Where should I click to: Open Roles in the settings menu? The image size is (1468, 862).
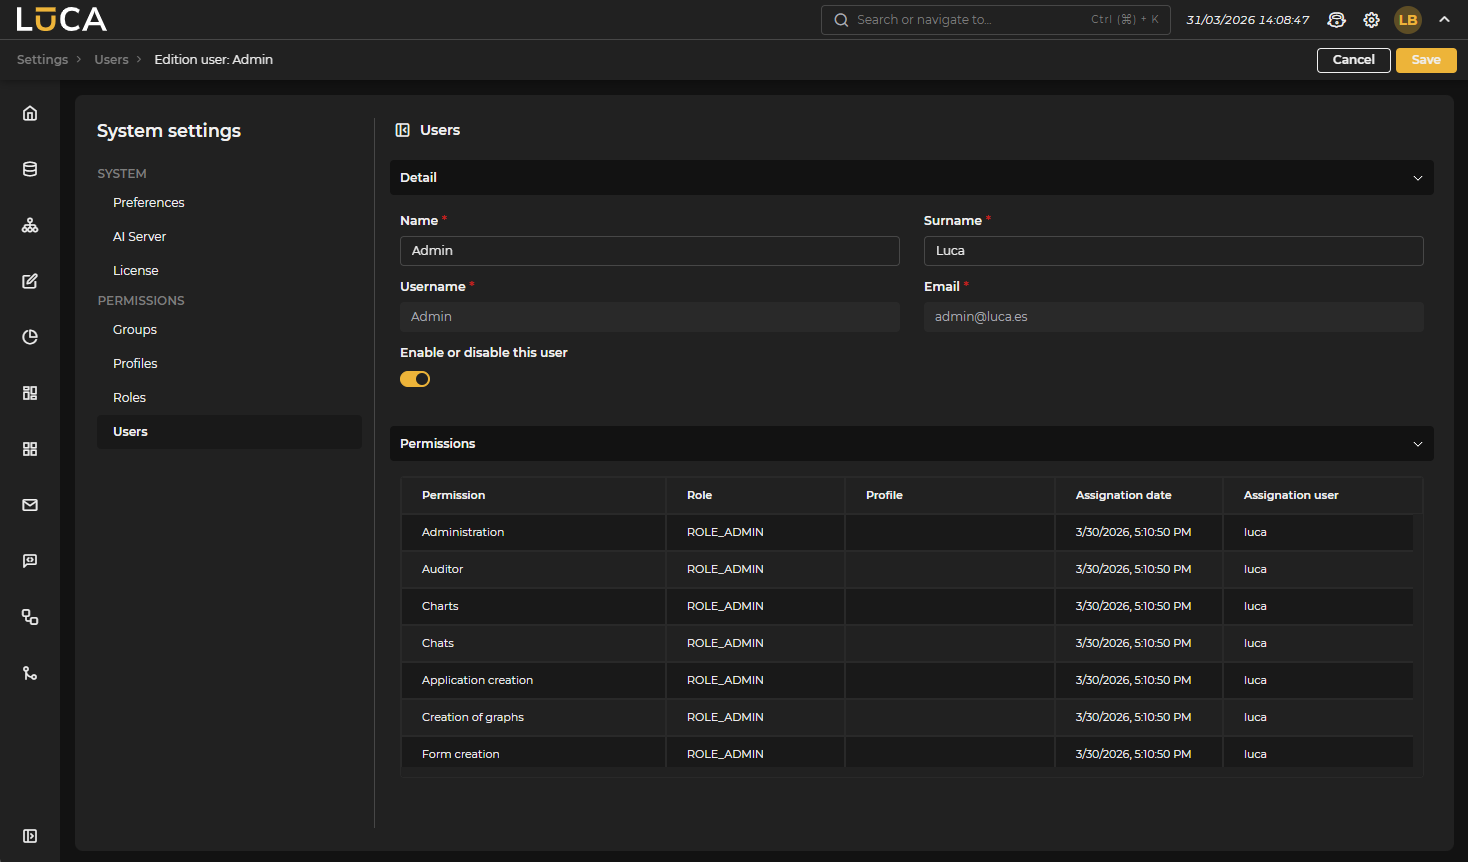pyautogui.click(x=130, y=398)
